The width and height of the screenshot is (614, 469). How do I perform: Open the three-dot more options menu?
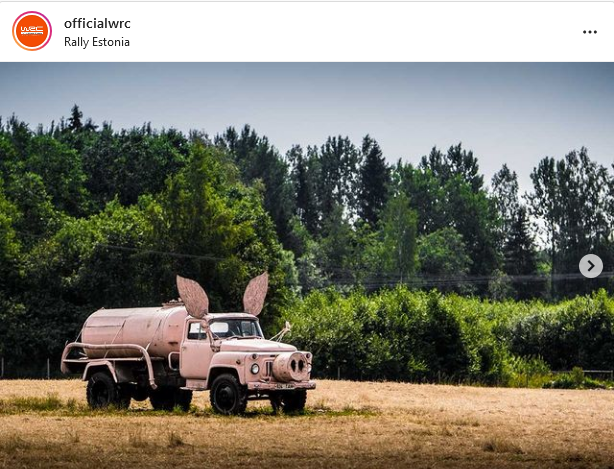click(x=590, y=32)
